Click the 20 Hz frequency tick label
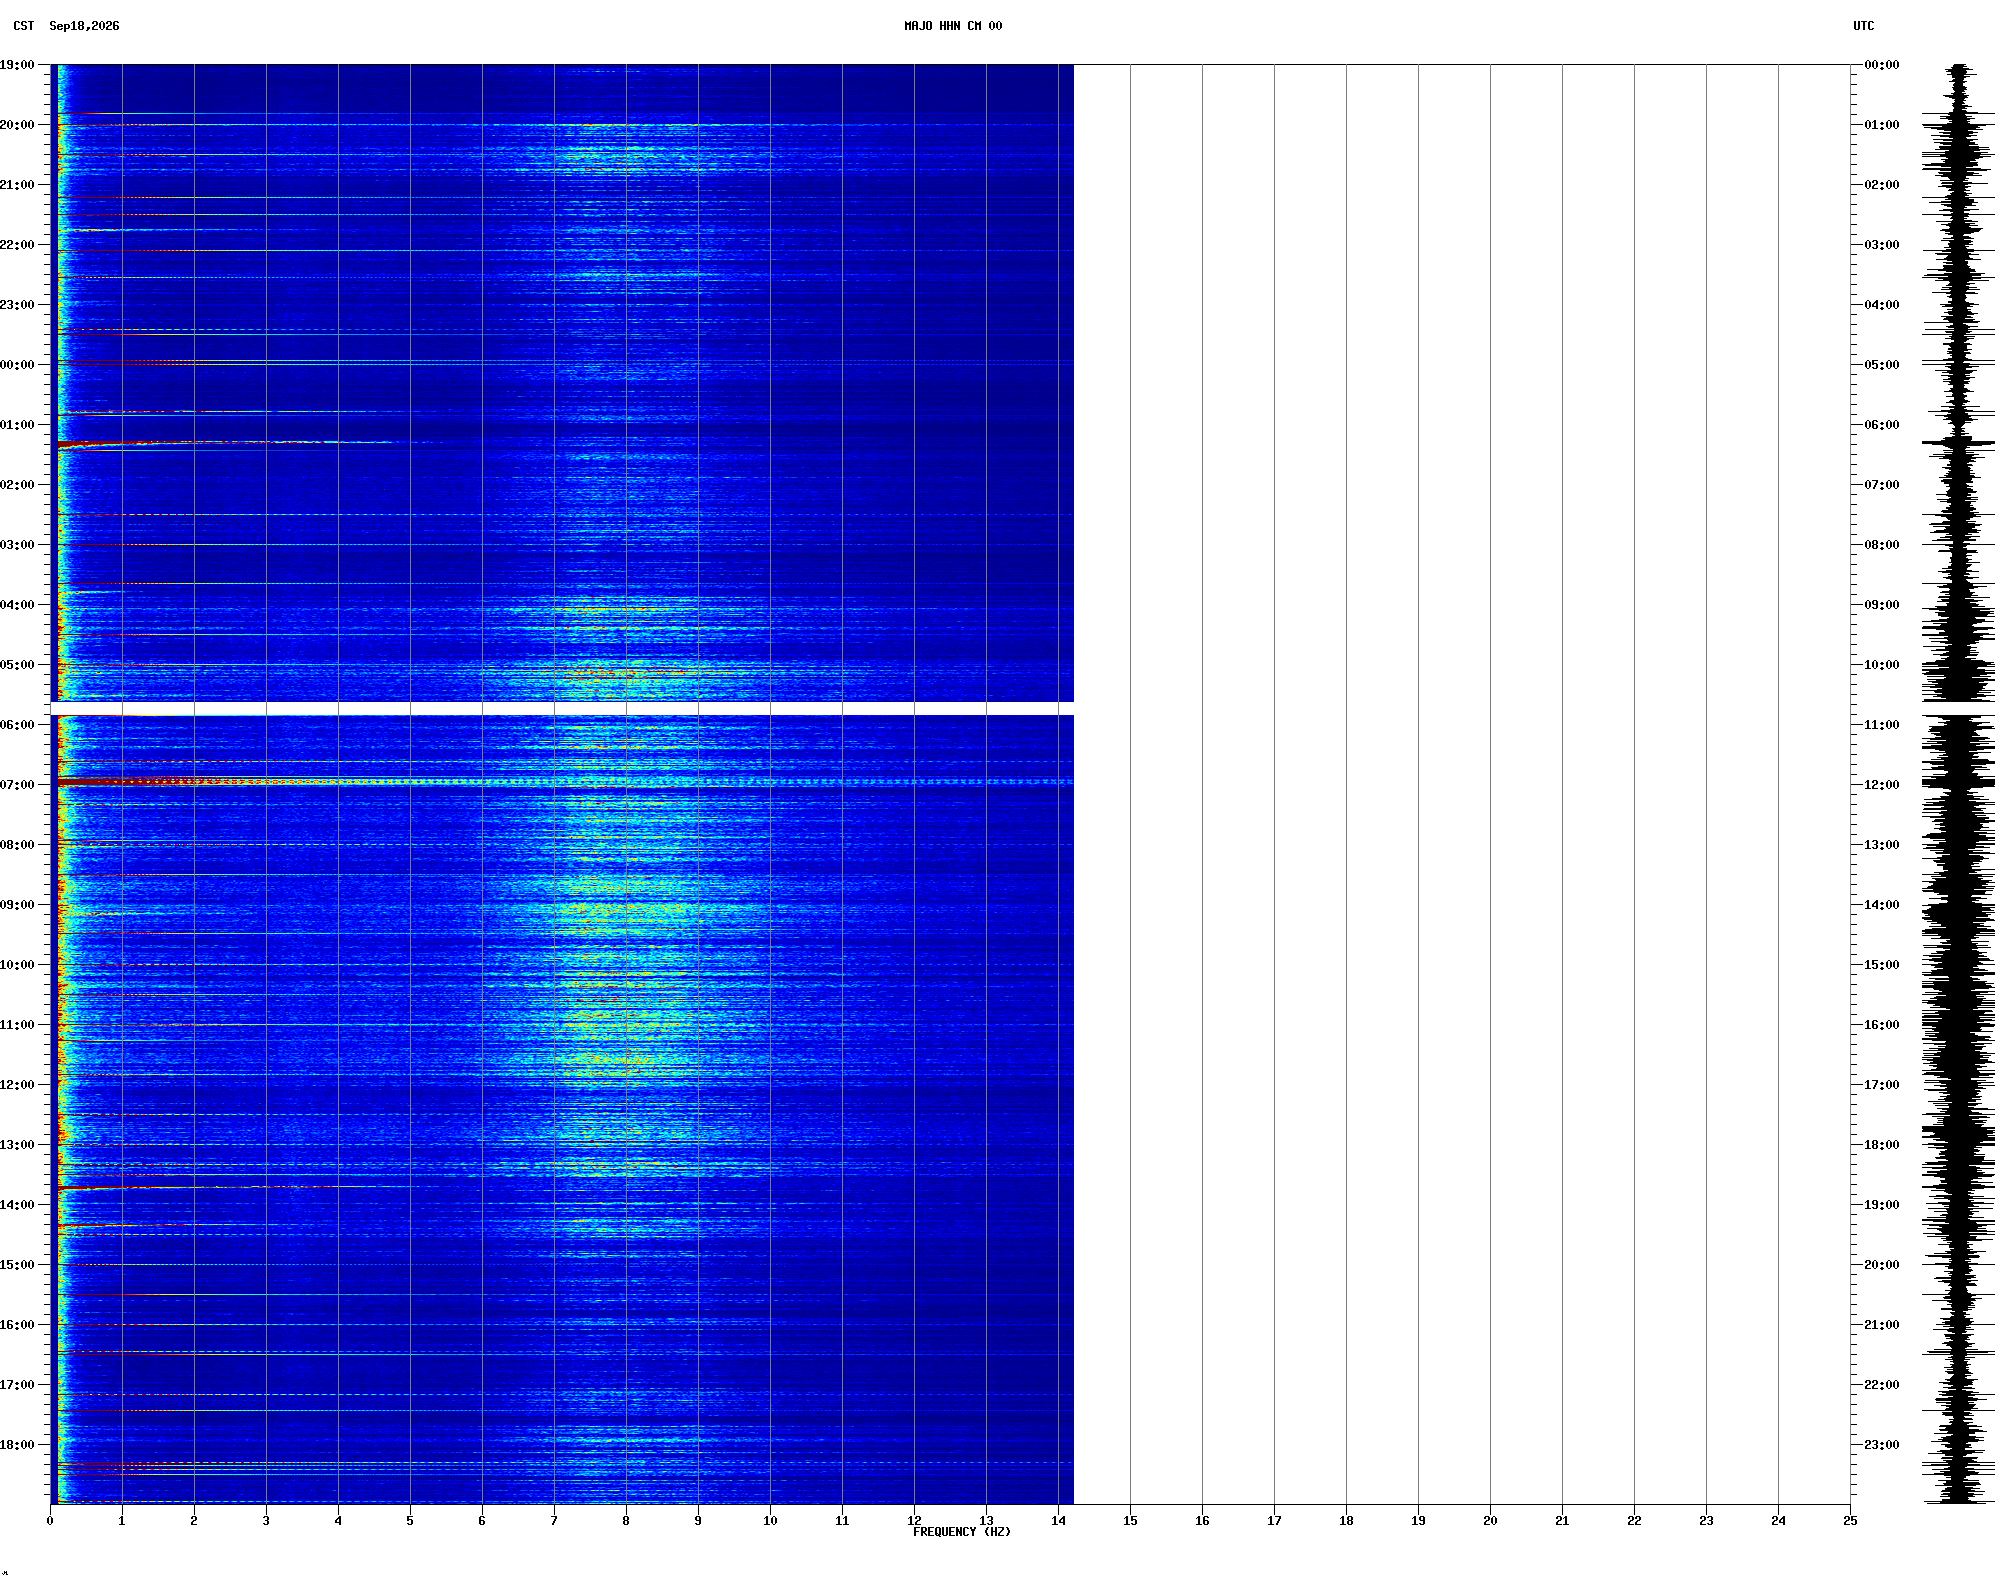2002x1584 pixels. point(1490,1521)
